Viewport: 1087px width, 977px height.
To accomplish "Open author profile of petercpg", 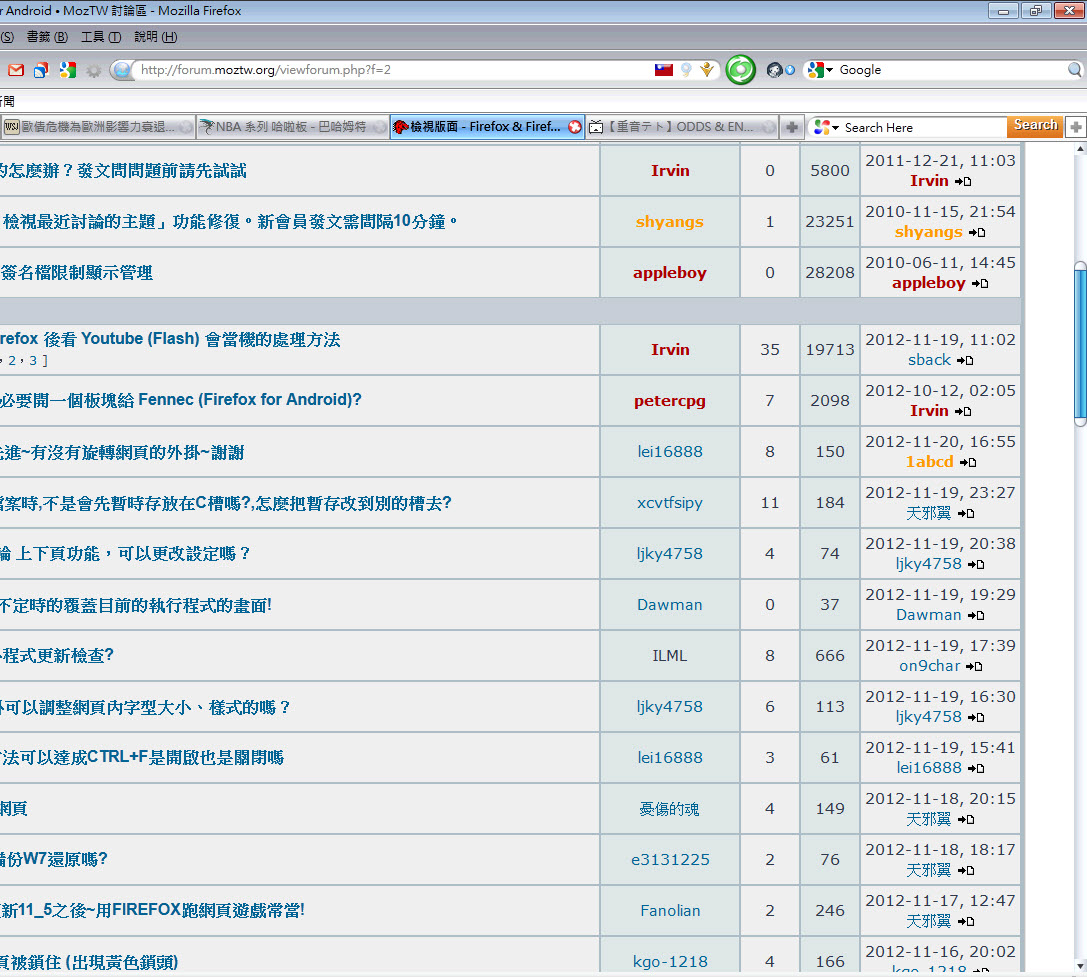I will pyautogui.click(x=669, y=401).
